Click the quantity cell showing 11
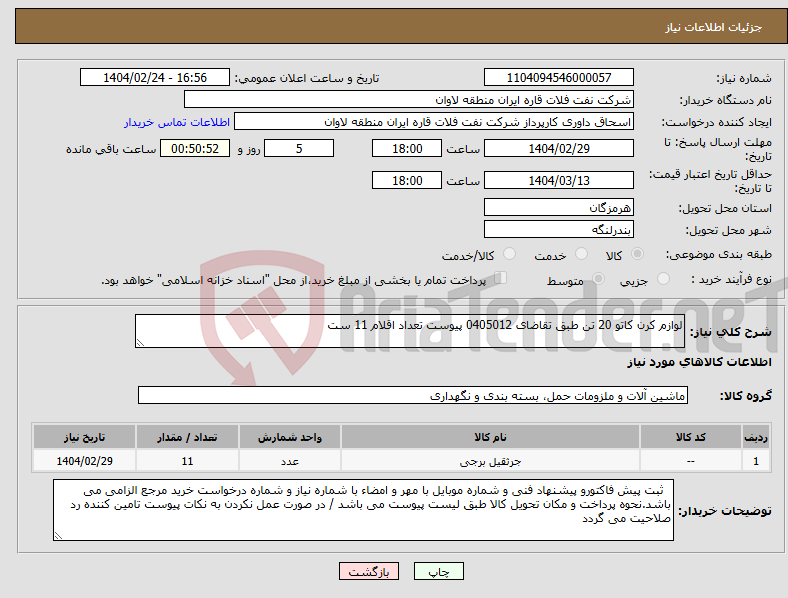 point(187,461)
